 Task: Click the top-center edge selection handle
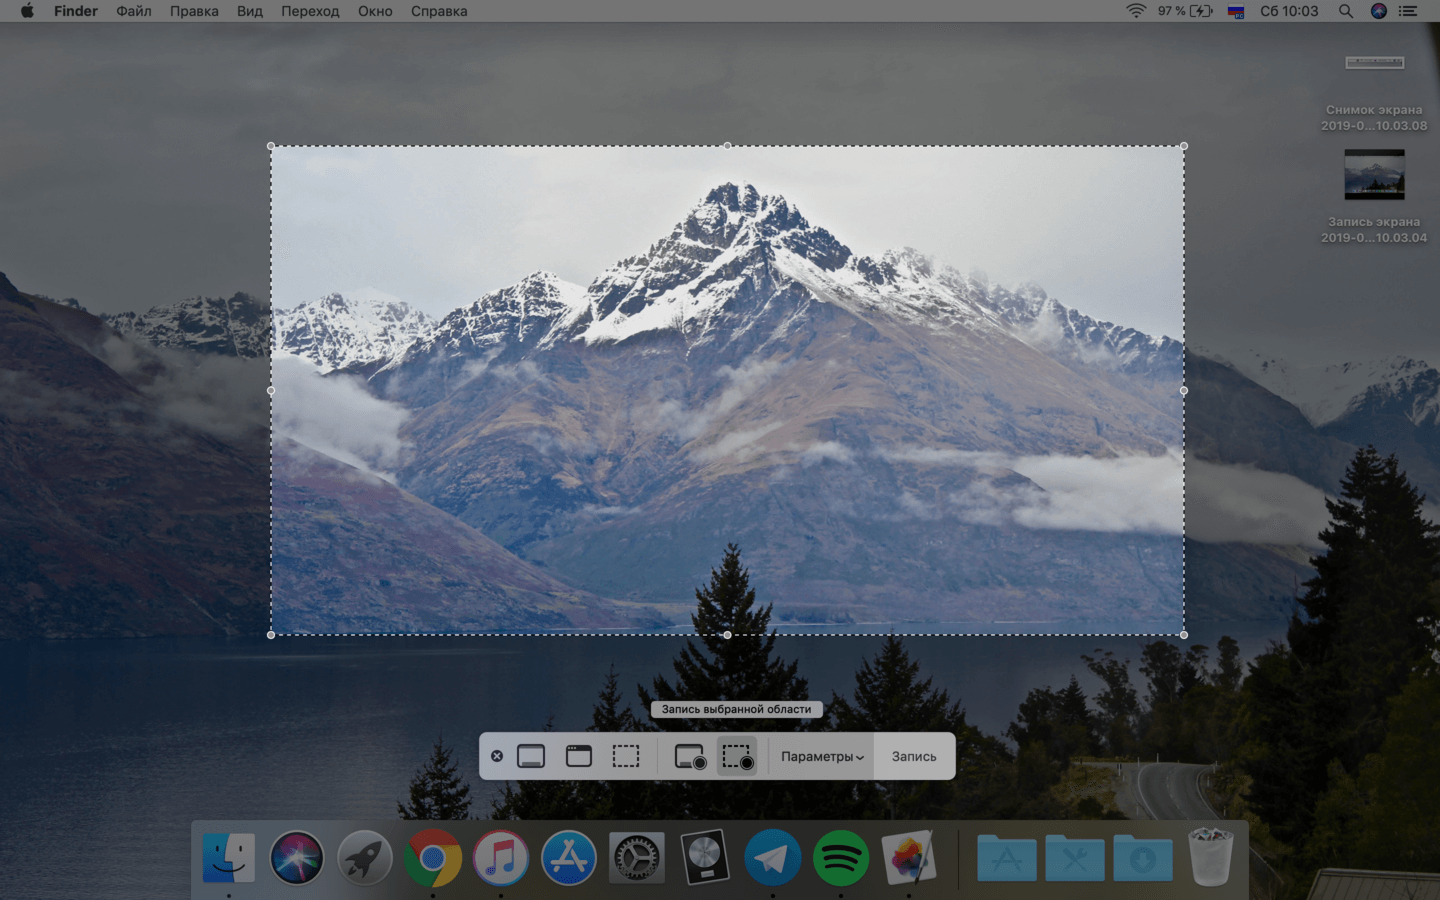tap(727, 146)
